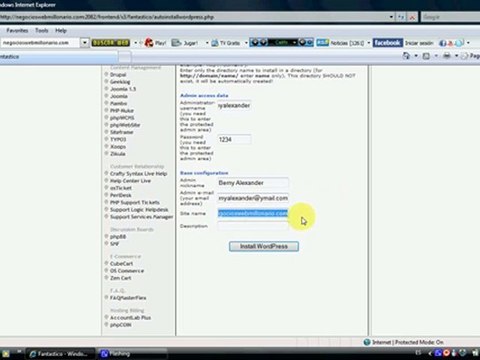Click the Drupal link in sidebar
This screenshot has width=480, height=360.
tap(118, 75)
